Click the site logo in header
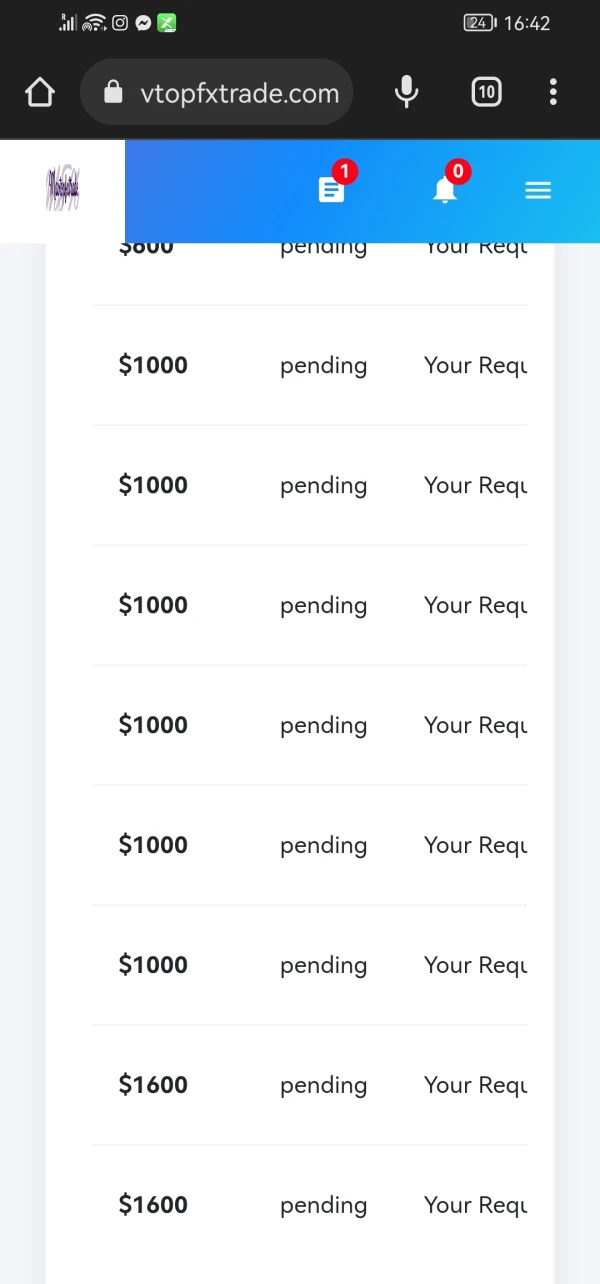The width and height of the screenshot is (600, 1284). (62, 189)
